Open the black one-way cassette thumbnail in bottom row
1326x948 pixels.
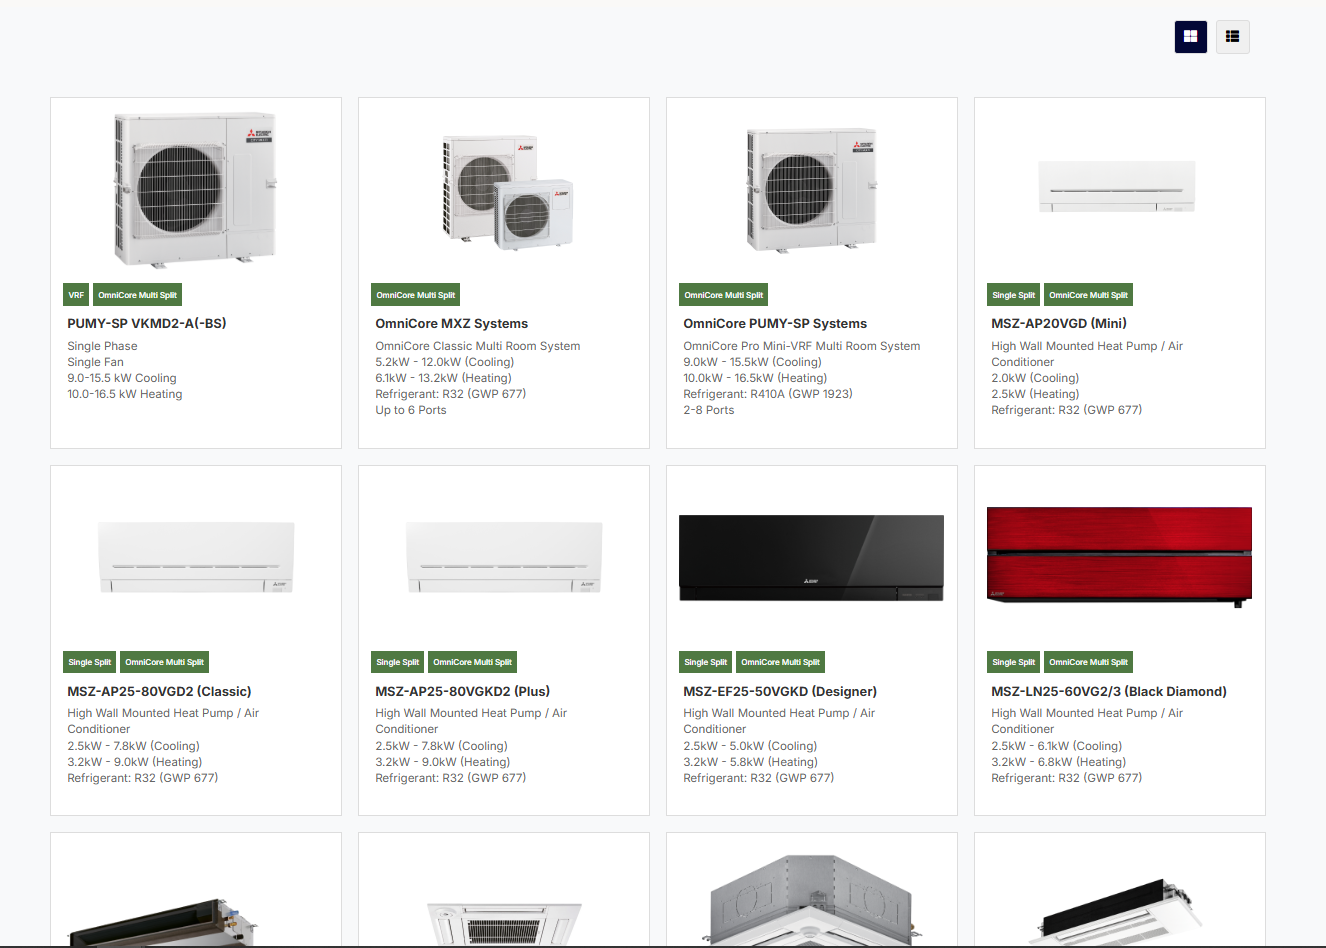1119,912
